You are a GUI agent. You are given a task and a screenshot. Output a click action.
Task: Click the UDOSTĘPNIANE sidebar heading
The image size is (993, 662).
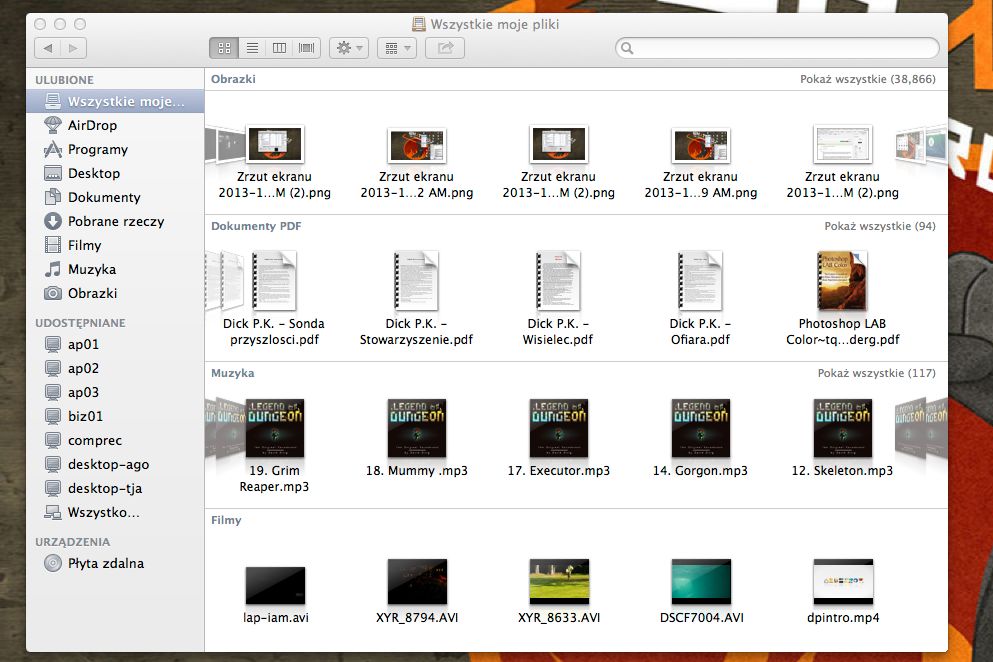80,323
